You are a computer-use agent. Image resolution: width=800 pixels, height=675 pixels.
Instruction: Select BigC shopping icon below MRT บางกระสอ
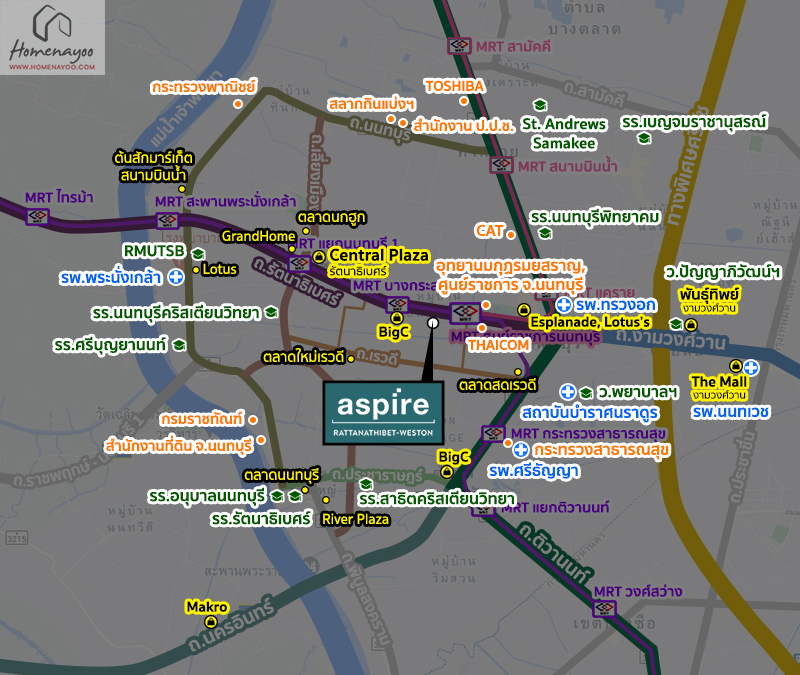pyautogui.click(x=397, y=318)
